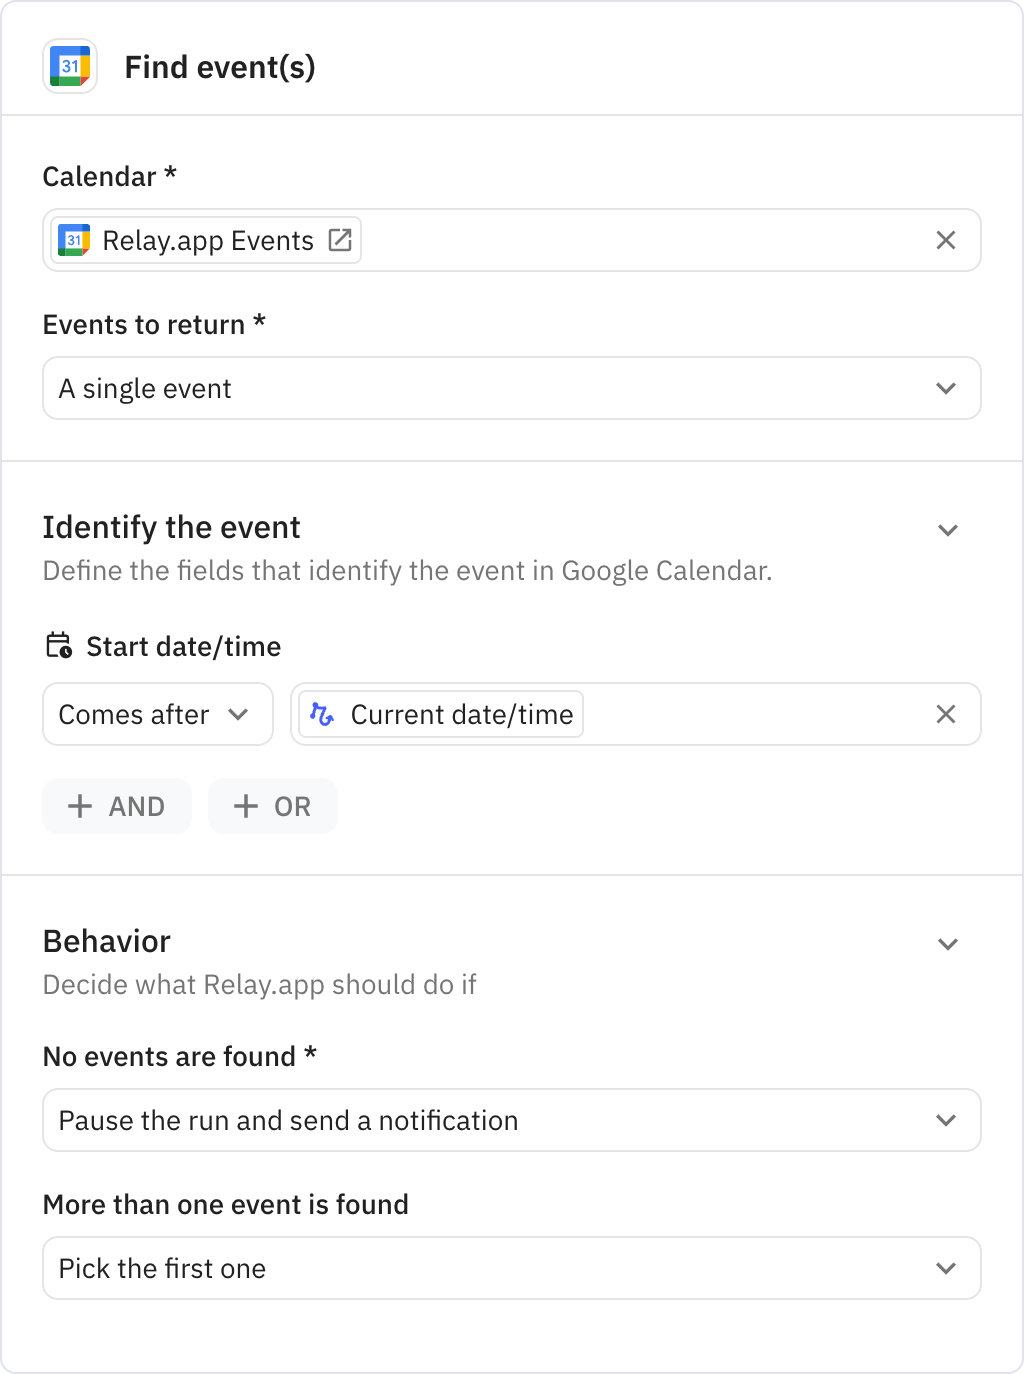The height and width of the screenshot is (1374, 1024).
Task: Click the variable icon in Current date/time
Action: click(x=322, y=714)
